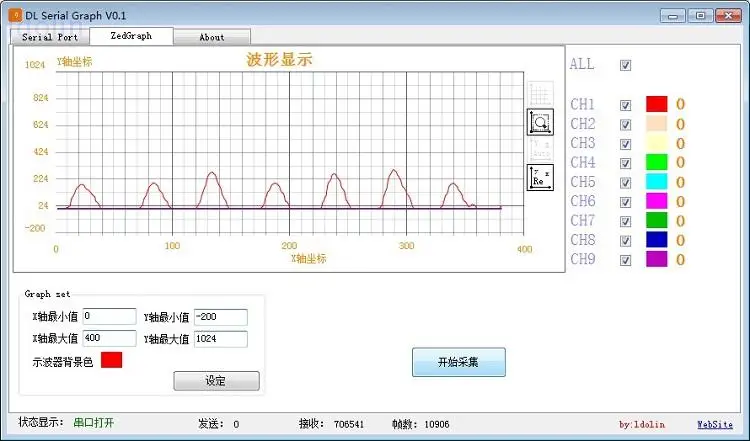Click the bright green CH4 color swatch
750x441 pixels.
pos(656,162)
